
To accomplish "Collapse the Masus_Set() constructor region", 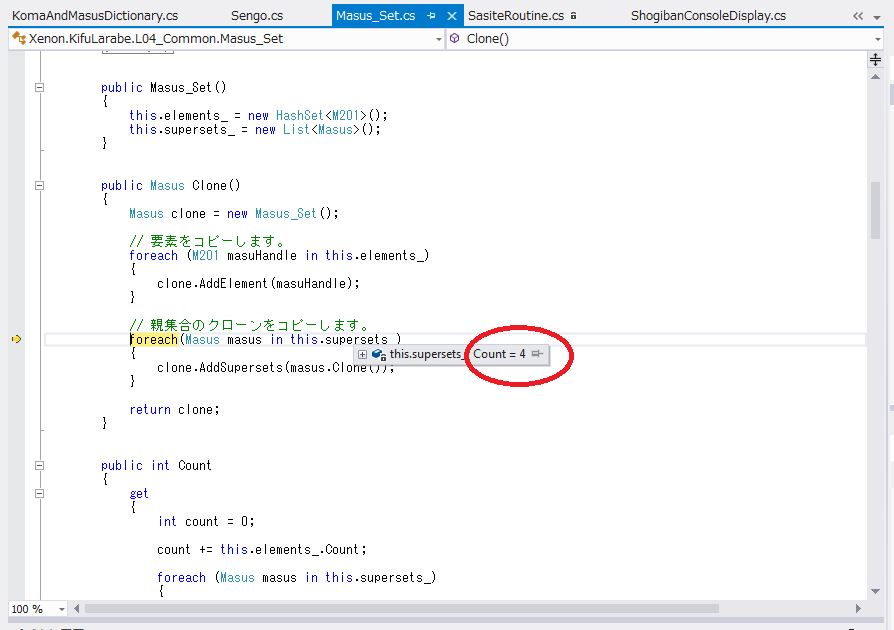I will [39, 87].
